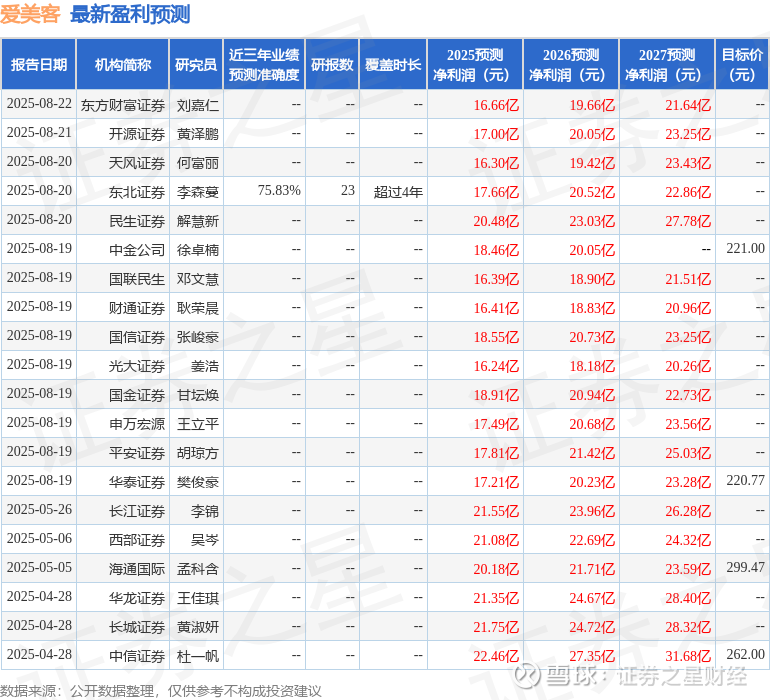The image size is (770, 700).
Task: Click researcher name 刘嘉仁
Action: (x=198, y=105)
